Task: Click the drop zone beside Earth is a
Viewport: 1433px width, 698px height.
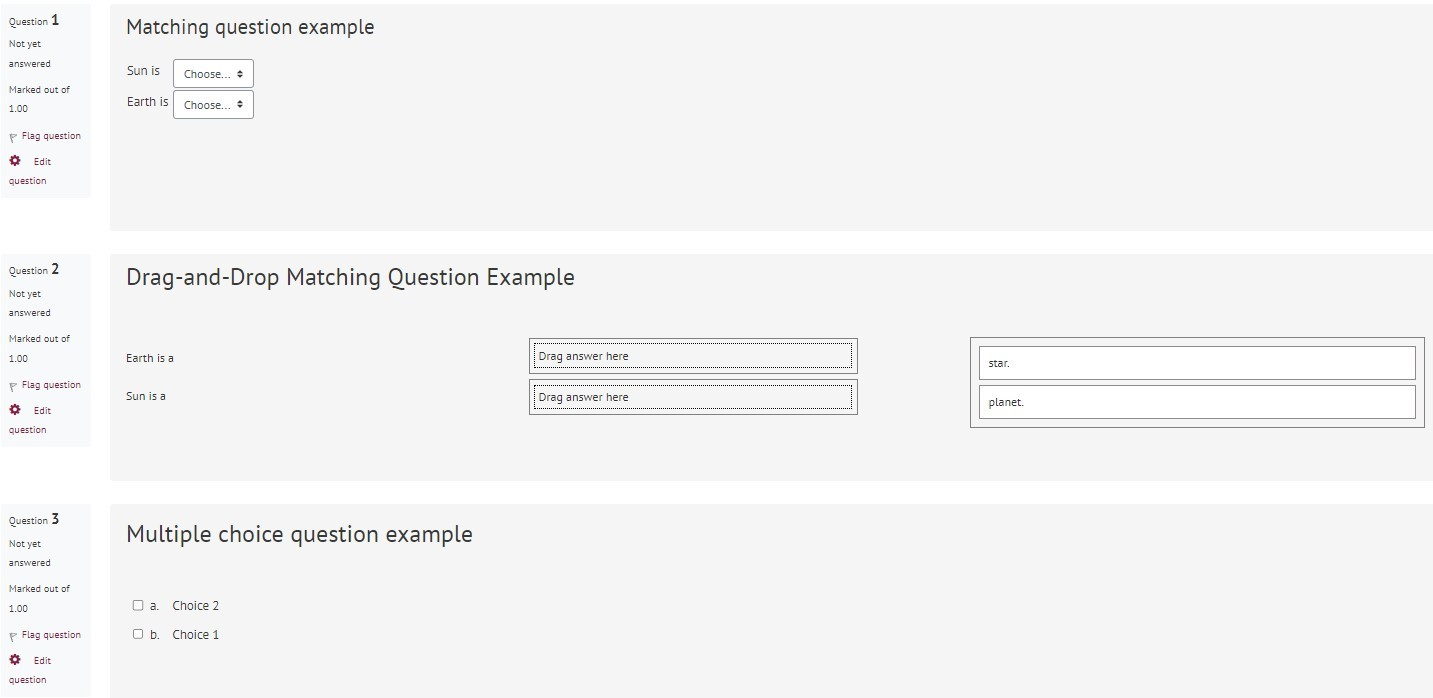Action: tap(693, 356)
